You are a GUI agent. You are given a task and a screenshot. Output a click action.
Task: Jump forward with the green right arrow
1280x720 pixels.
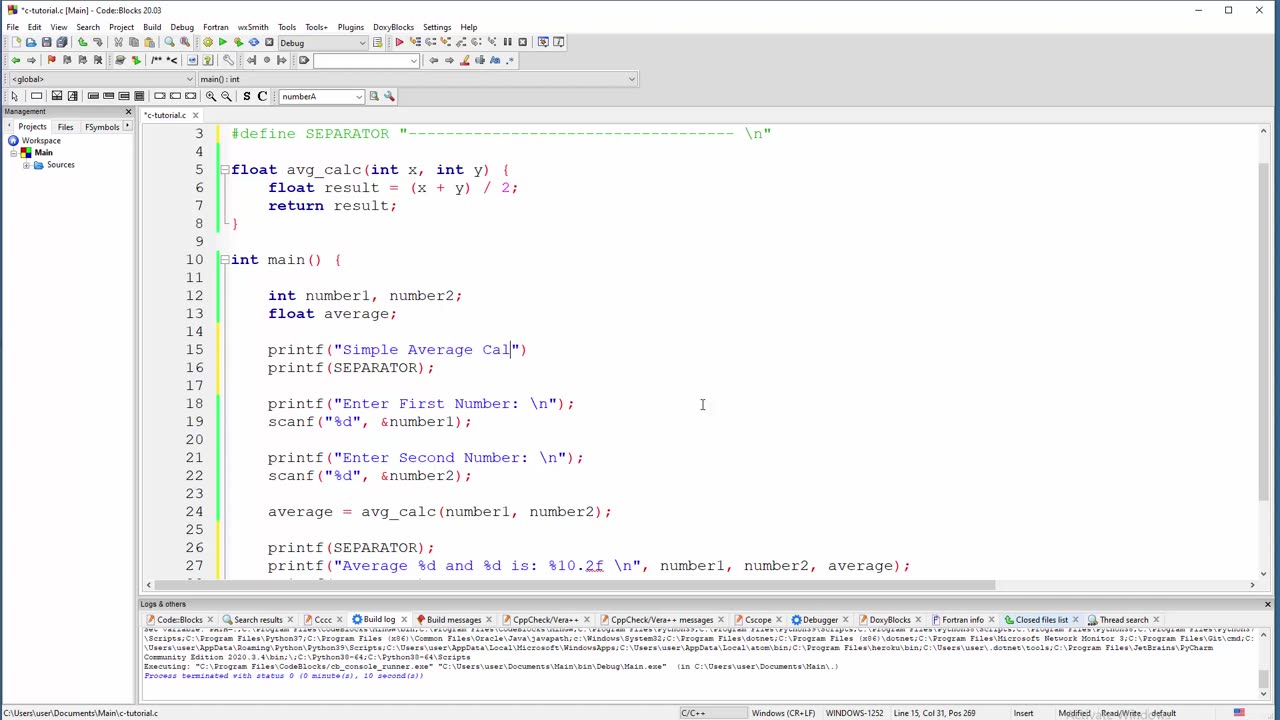click(31, 60)
